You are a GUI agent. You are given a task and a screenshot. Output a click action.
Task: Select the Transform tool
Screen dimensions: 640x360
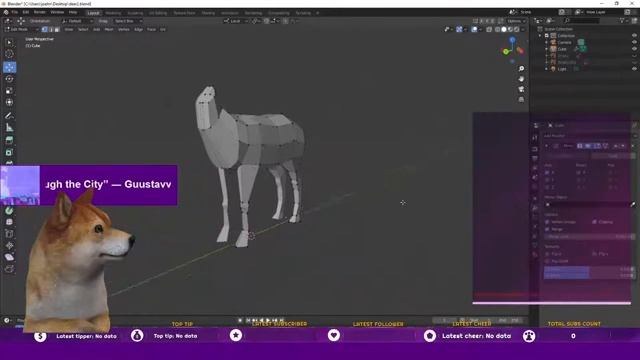pyautogui.click(x=9, y=102)
